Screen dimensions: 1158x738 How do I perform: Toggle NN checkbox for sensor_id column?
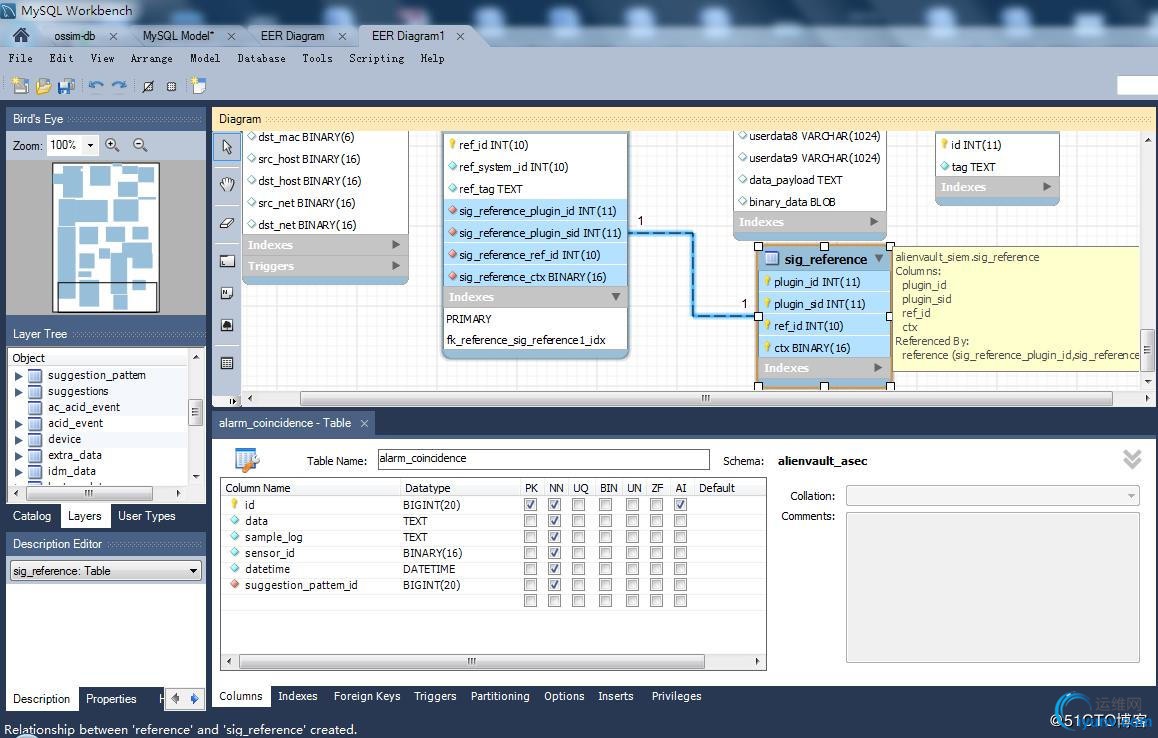tap(554, 553)
